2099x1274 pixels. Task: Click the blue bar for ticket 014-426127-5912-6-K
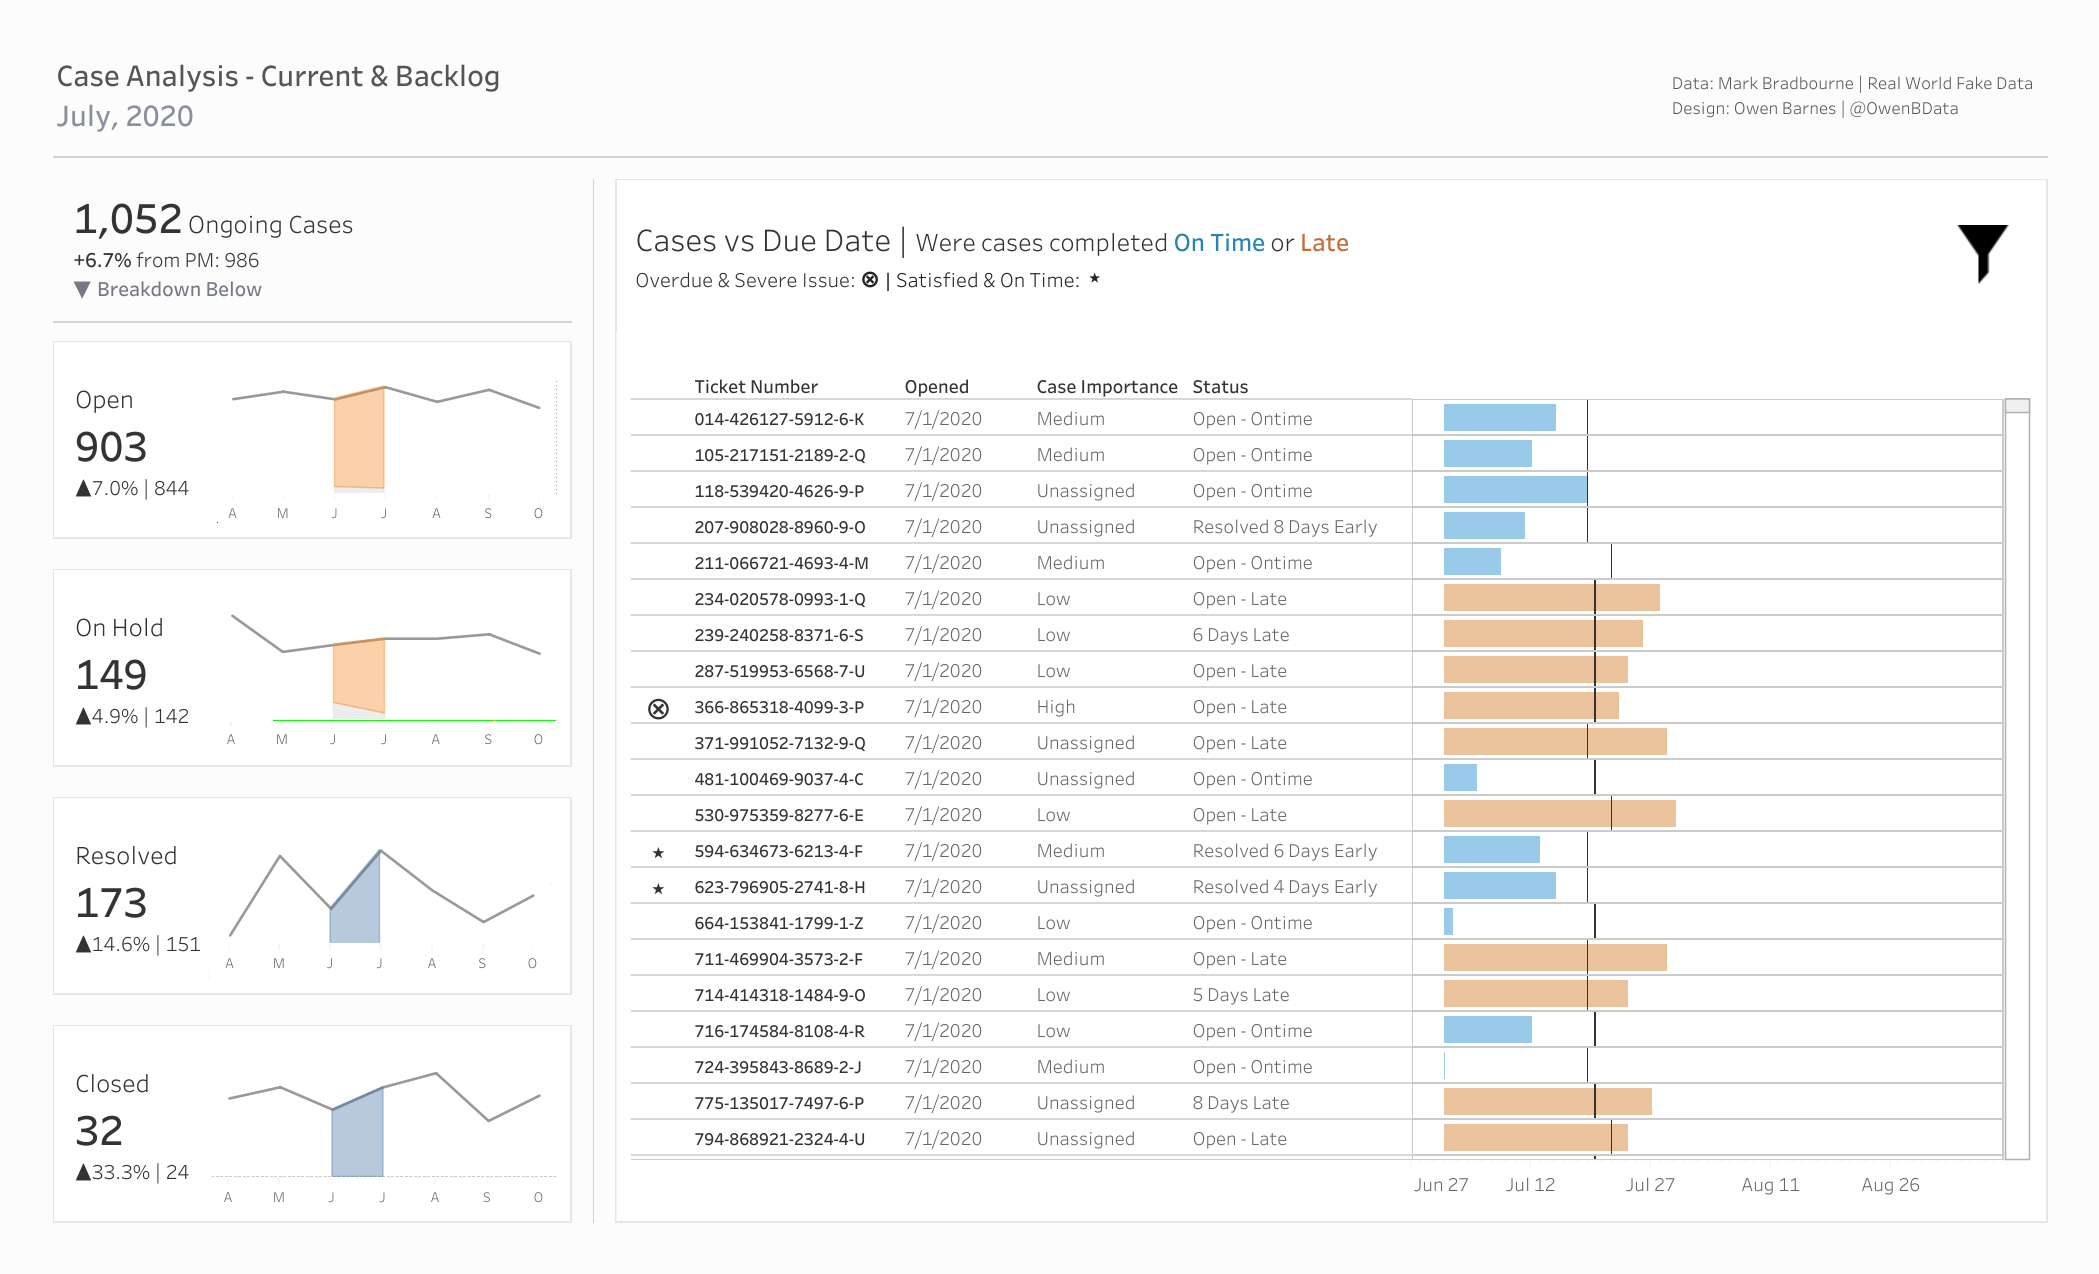point(1500,418)
